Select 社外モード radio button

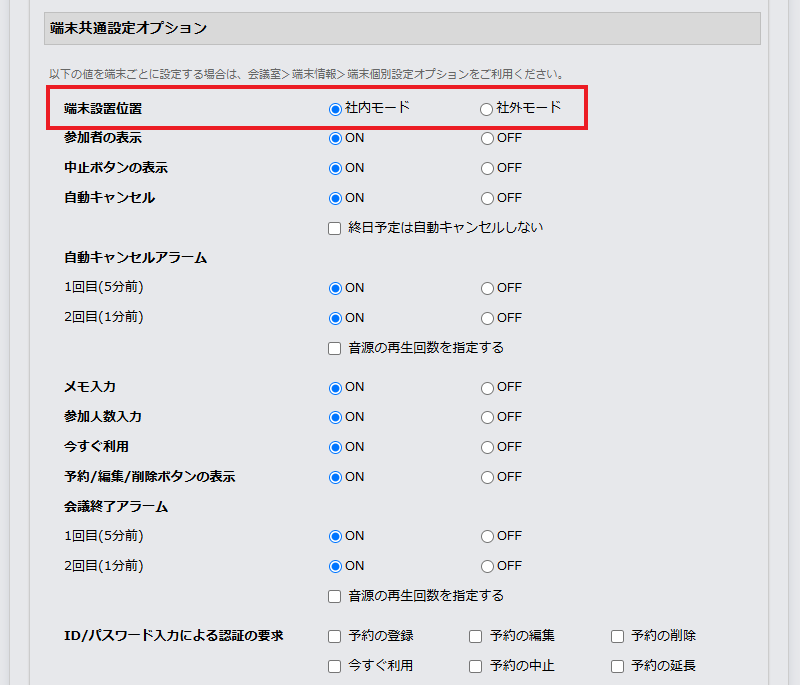click(487, 109)
